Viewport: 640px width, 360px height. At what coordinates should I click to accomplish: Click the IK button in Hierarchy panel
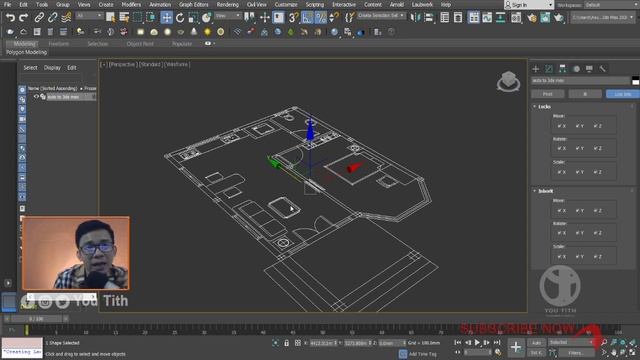584,94
